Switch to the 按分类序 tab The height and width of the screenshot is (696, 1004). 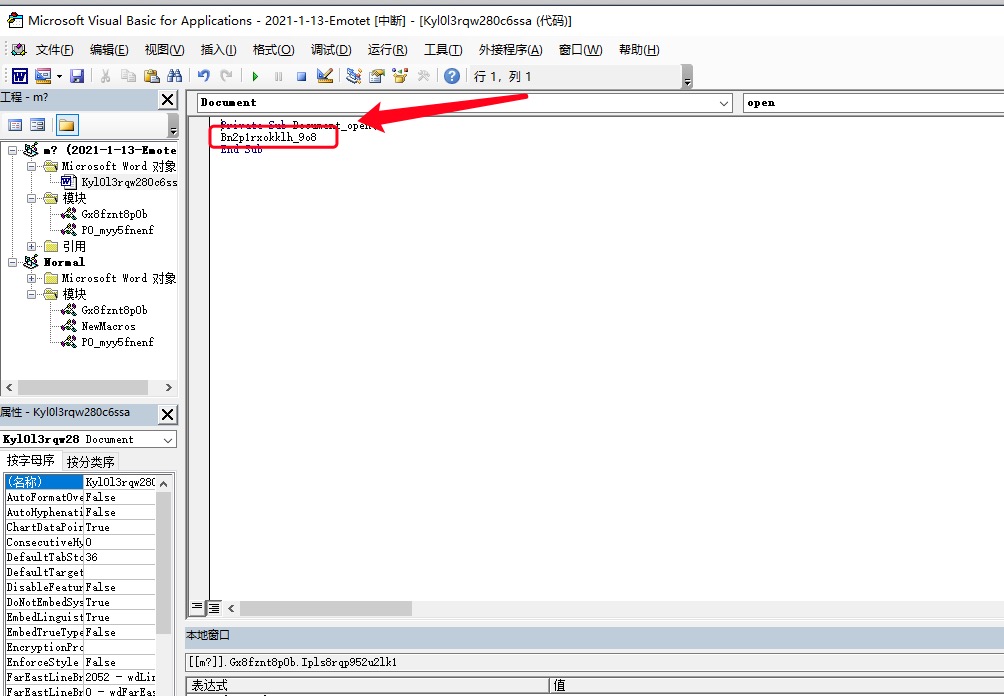coord(90,462)
